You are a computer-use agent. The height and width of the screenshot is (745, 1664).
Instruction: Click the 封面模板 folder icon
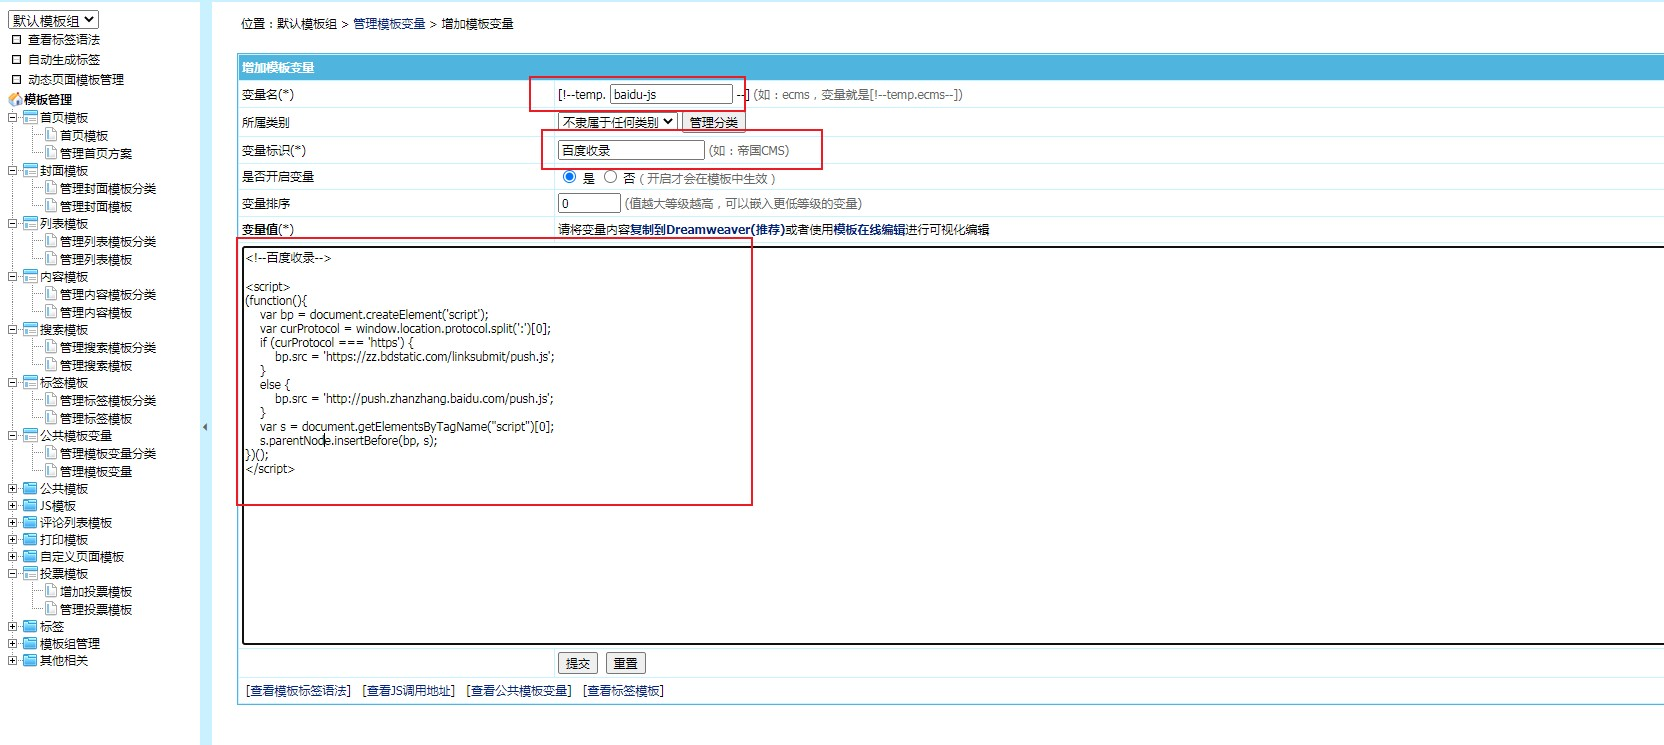(x=30, y=170)
